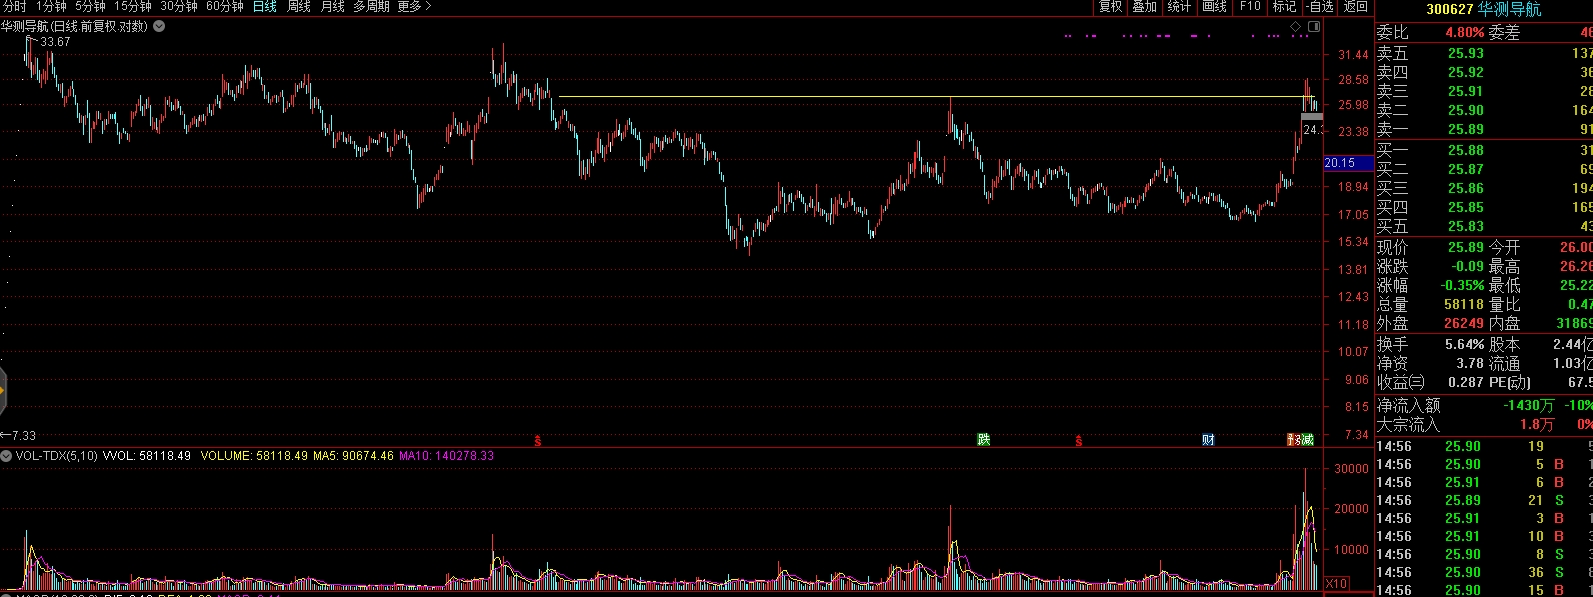Click the 涨幅 -0.35% value

coord(1463,285)
